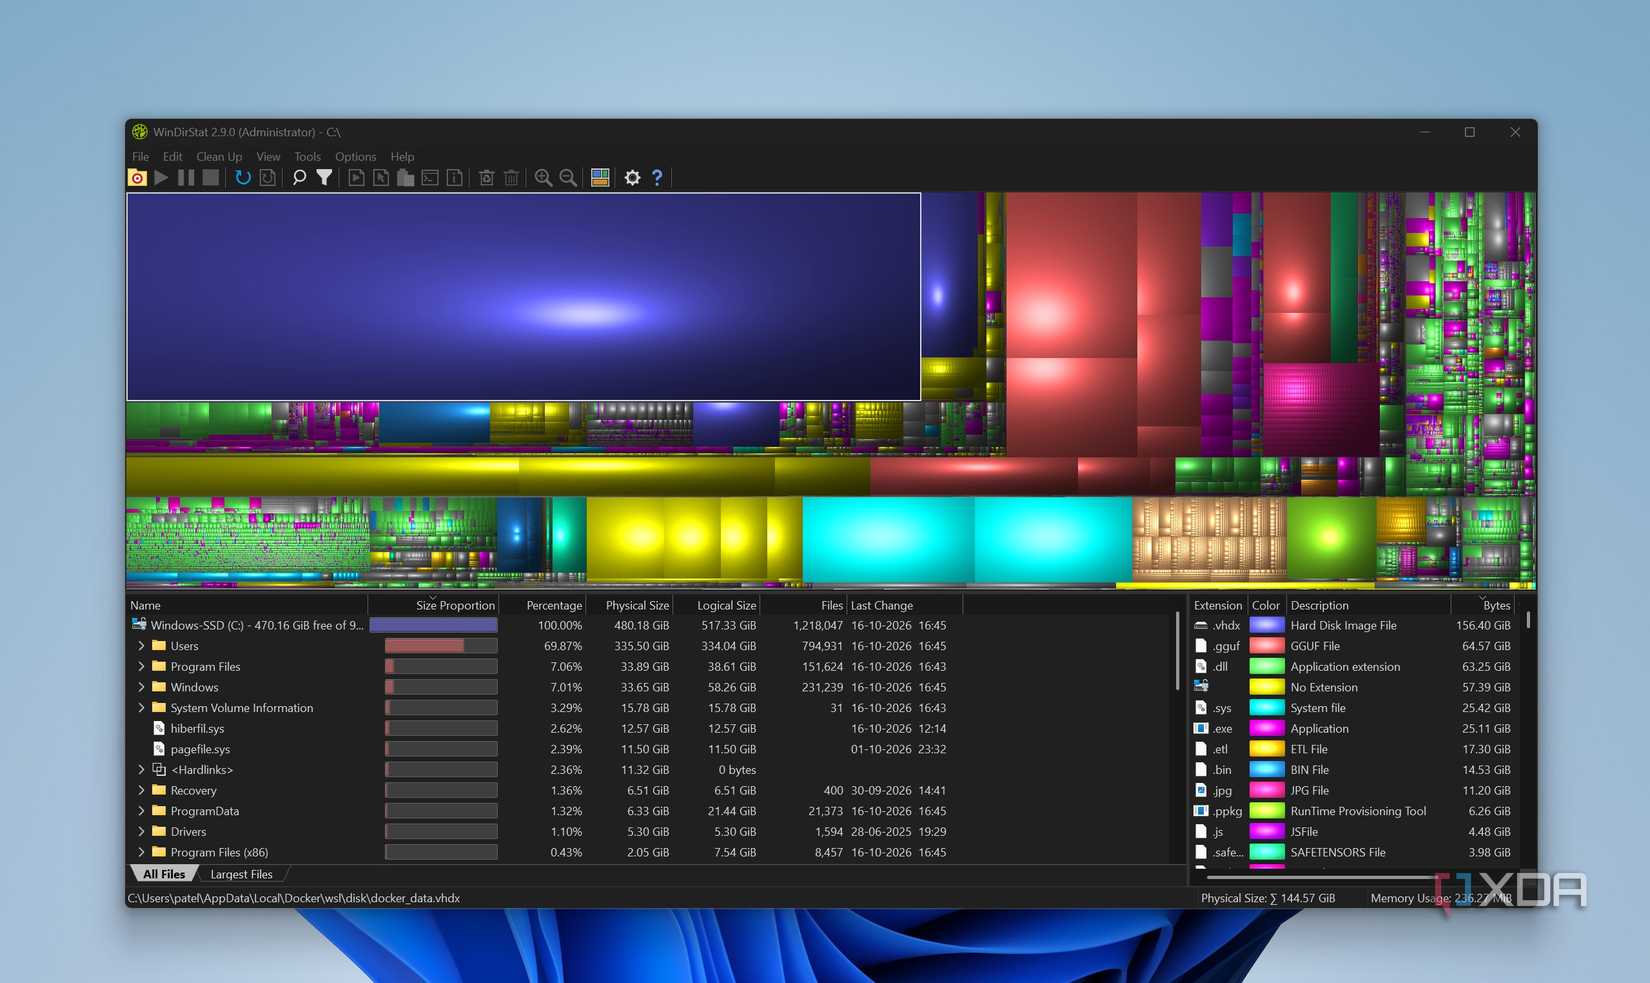Sort by the Logical Size column header
The height and width of the screenshot is (983, 1650).
(x=716, y=605)
